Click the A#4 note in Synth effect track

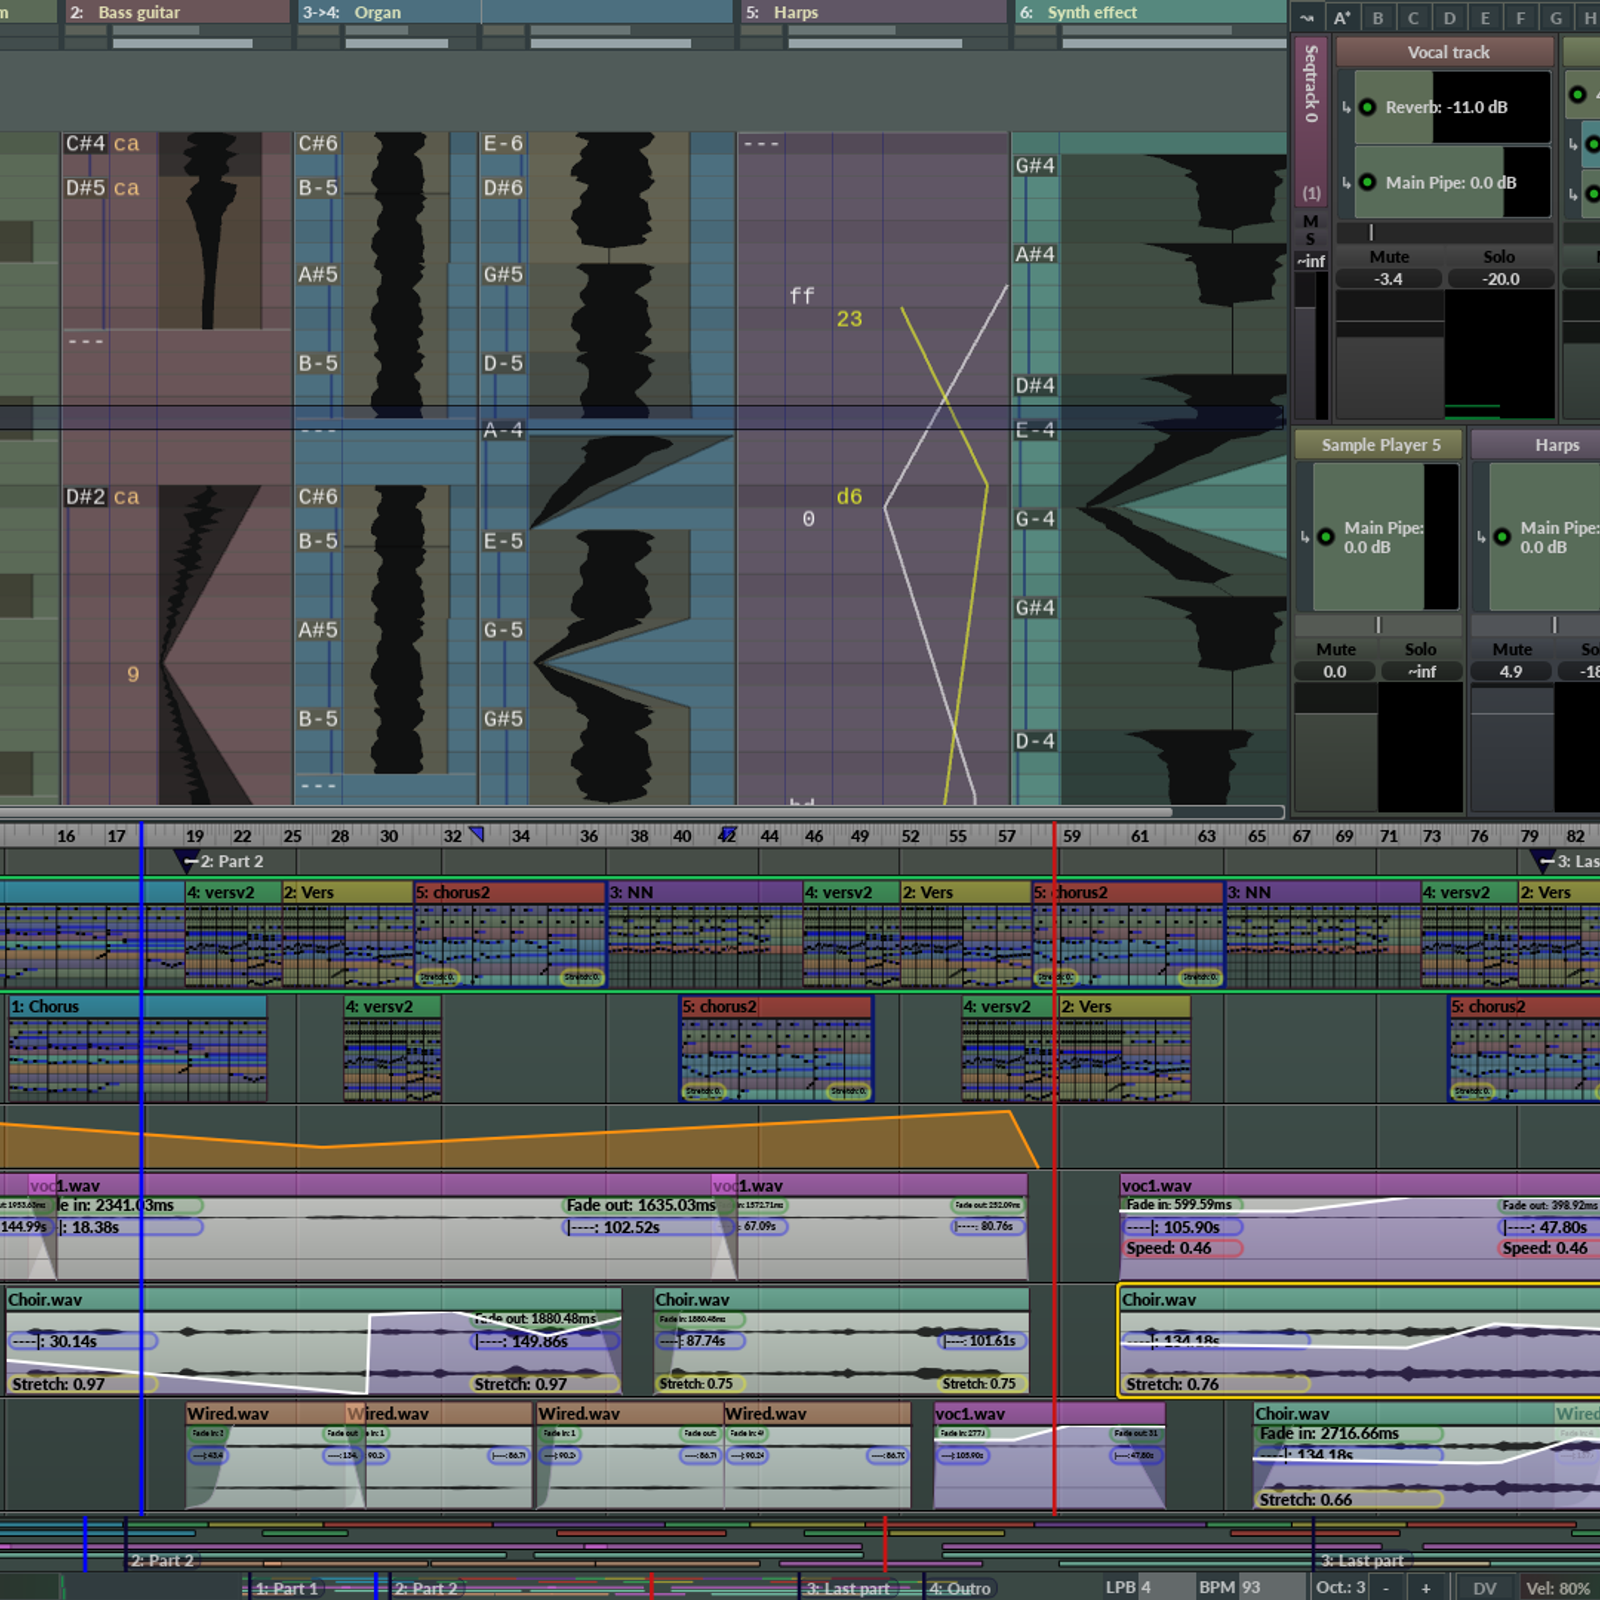click(1035, 254)
